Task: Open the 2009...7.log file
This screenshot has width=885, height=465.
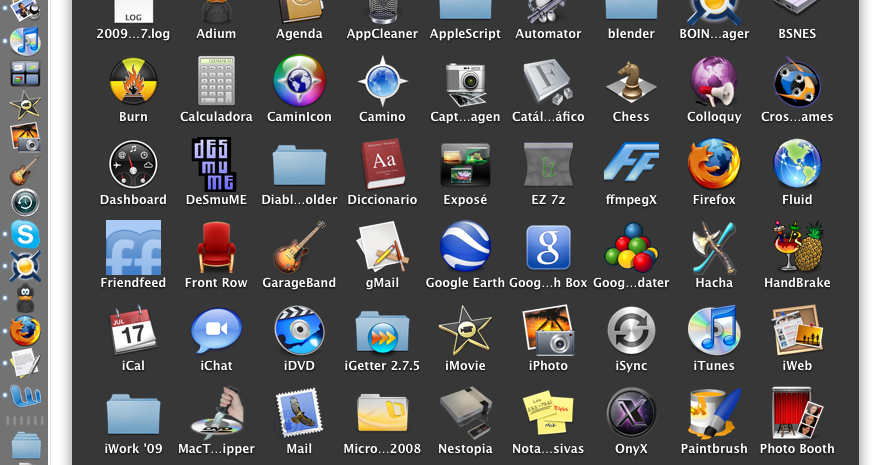Action: 133,11
